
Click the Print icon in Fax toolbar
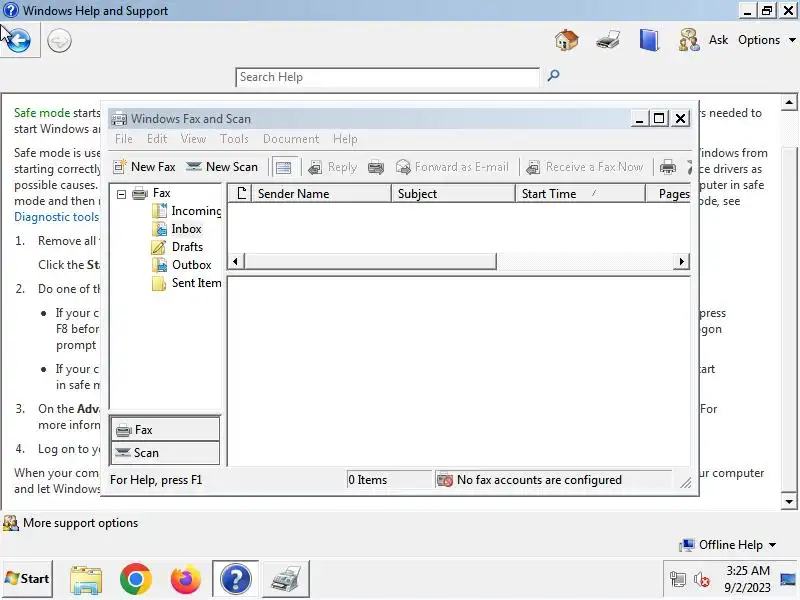(668, 167)
